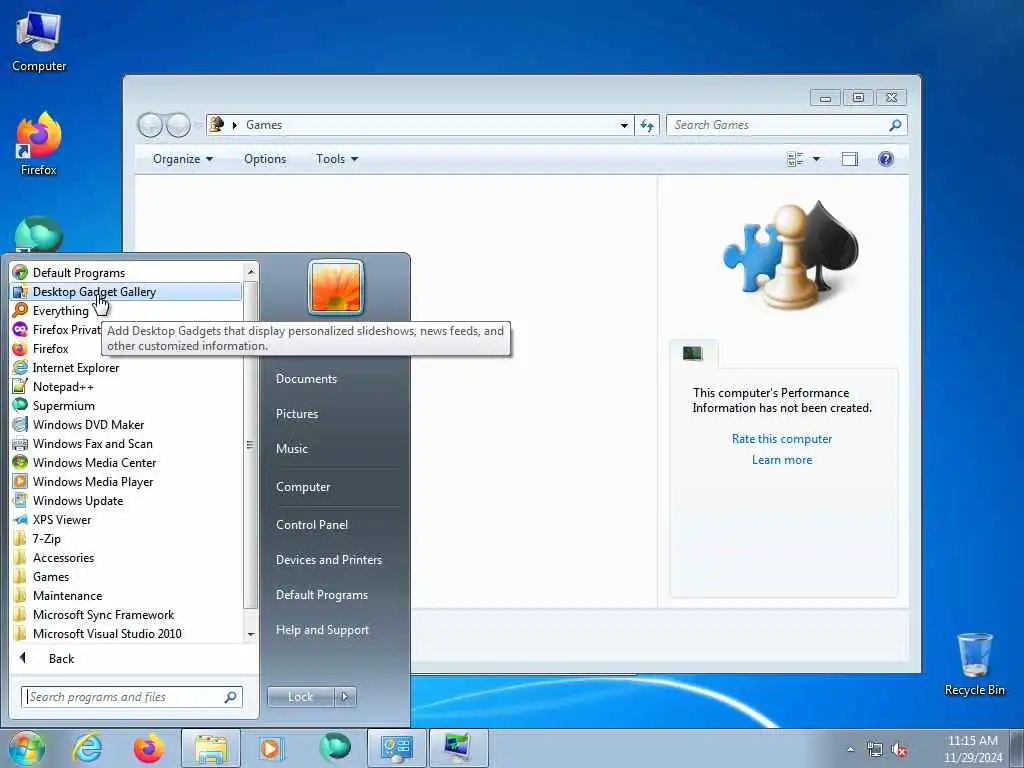Open Pictures from Start menu

297,413
